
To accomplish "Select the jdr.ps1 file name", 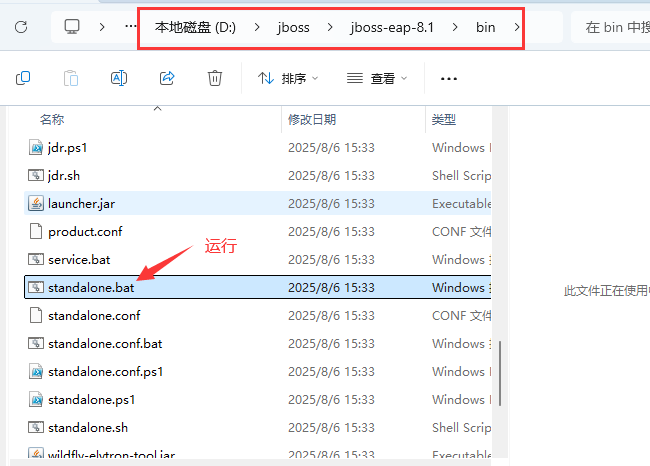I will pos(67,148).
